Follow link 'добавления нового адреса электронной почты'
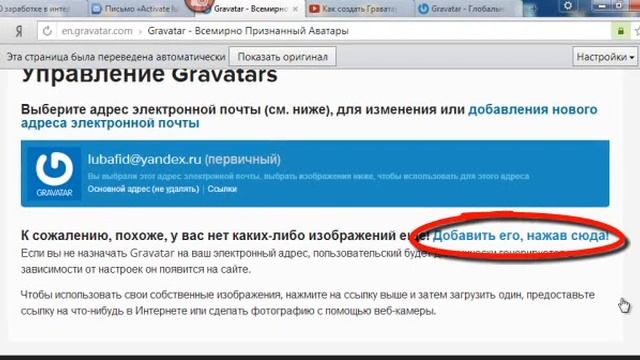 click(x=309, y=116)
